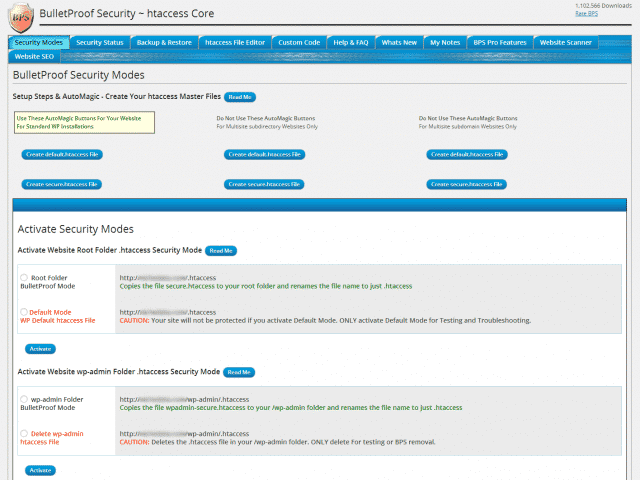Screen dimensions: 640x480
Task: Select Root Folder BulletProof Mode radio button
Action: tap(24, 278)
